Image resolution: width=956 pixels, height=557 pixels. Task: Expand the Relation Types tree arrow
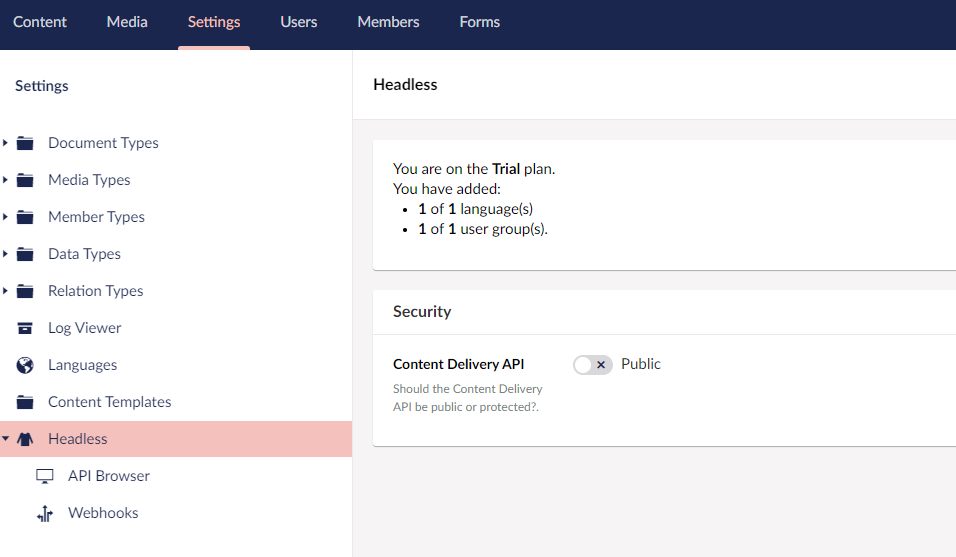(x=6, y=291)
